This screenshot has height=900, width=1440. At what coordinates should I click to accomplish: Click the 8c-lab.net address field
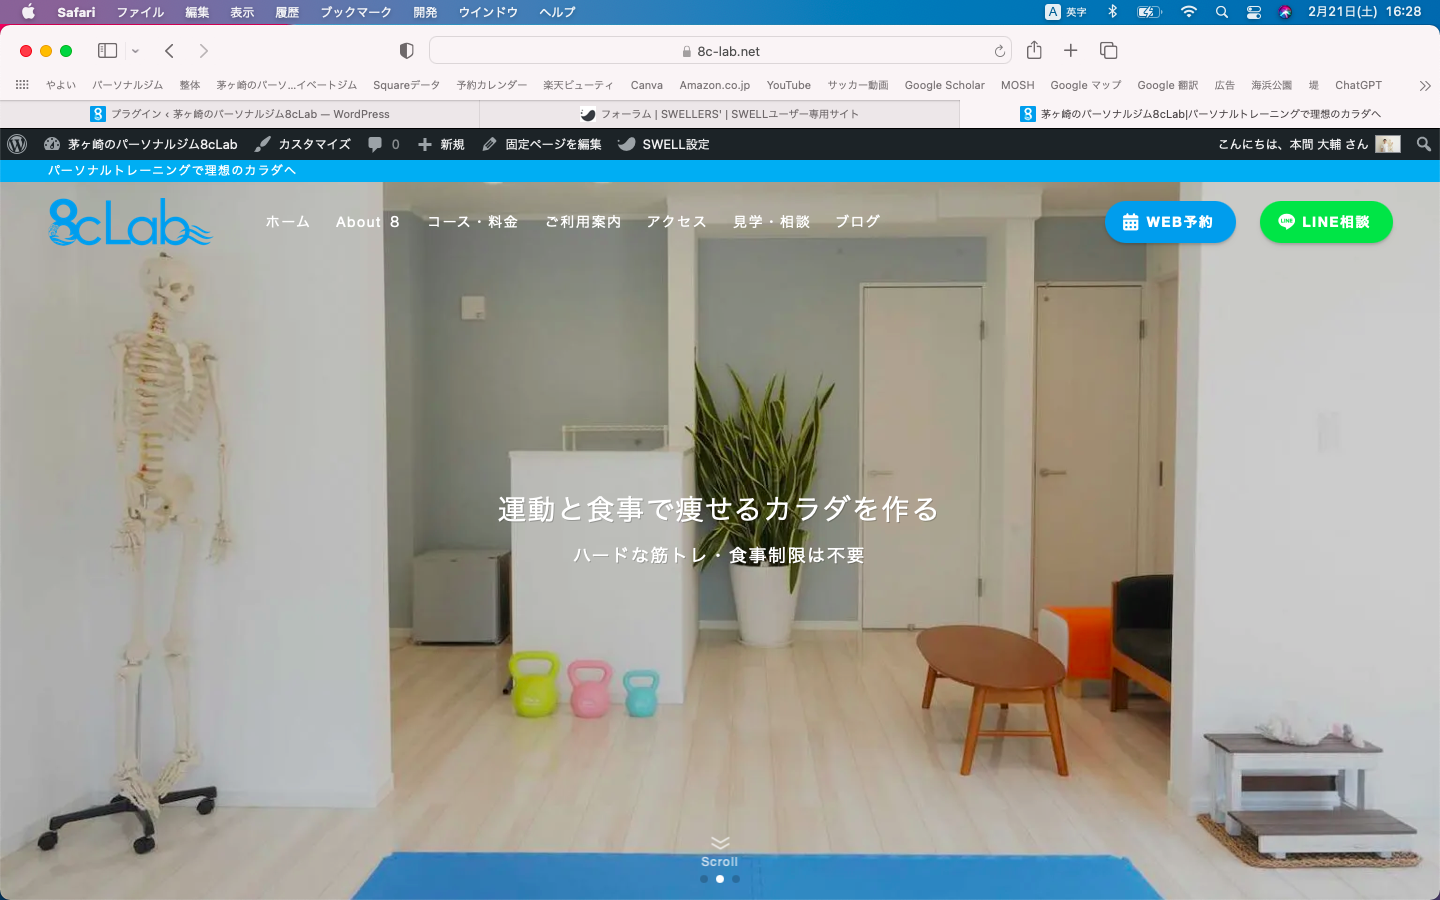720,51
